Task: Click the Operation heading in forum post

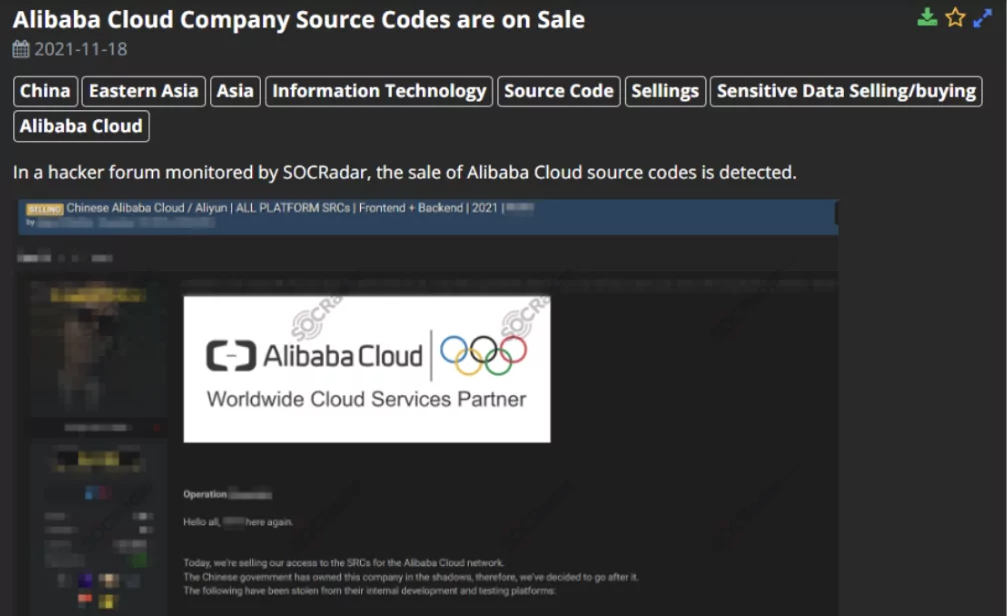Action: pos(205,494)
